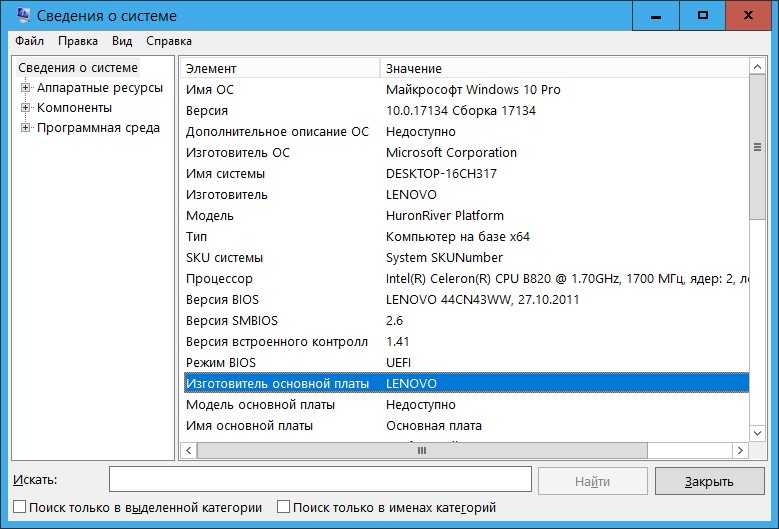The image size is (779, 529).
Task: Click the Microsoft Corporation value
Action: click(x=451, y=152)
